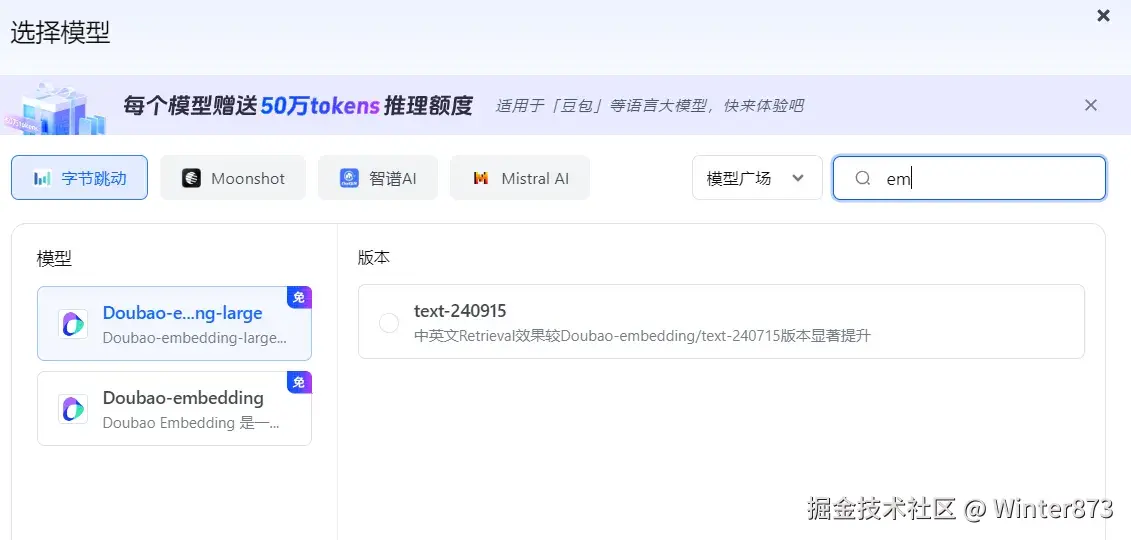The image size is (1131, 540).
Task: Select the 字节跳动 provider tab
Action: click(79, 178)
